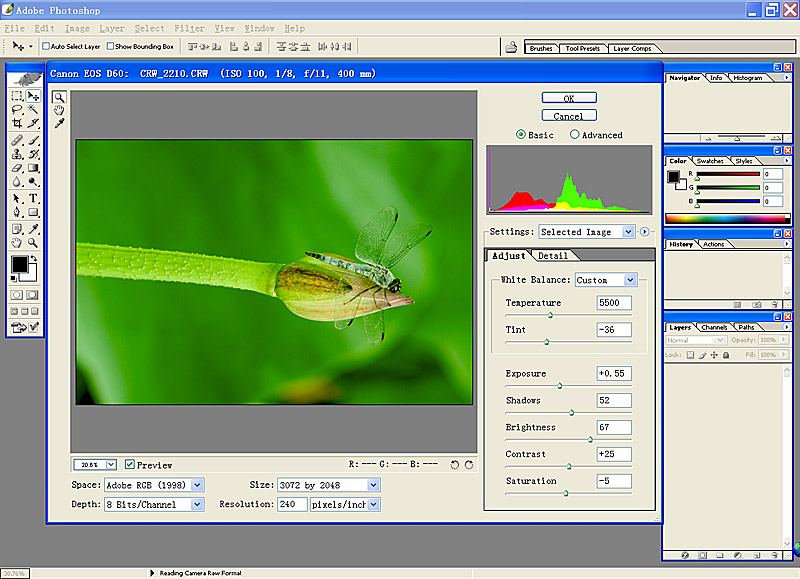Screen dimensions: 800x579
Task: Click the Temperature value field 5500
Action: tap(614, 303)
